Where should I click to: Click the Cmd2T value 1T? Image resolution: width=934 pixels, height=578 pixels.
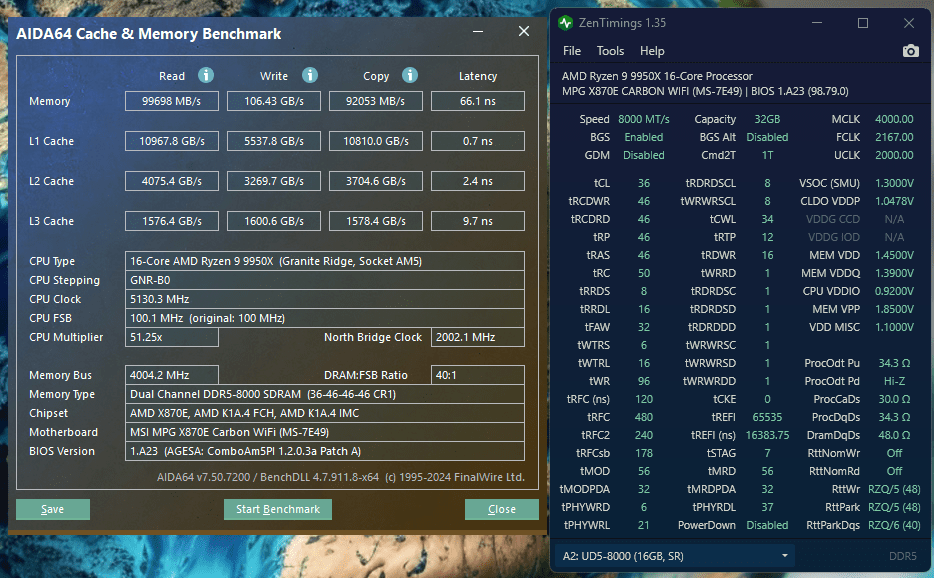[767, 155]
